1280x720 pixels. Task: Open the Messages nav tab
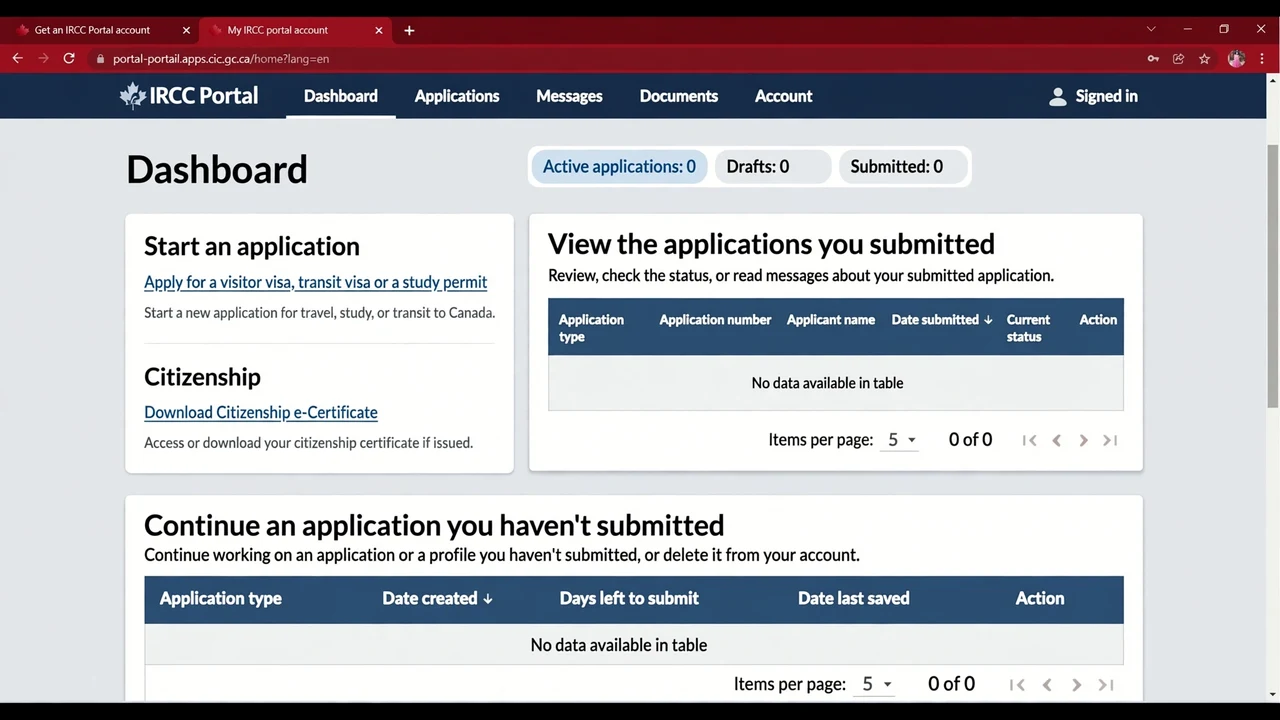pyautogui.click(x=569, y=96)
